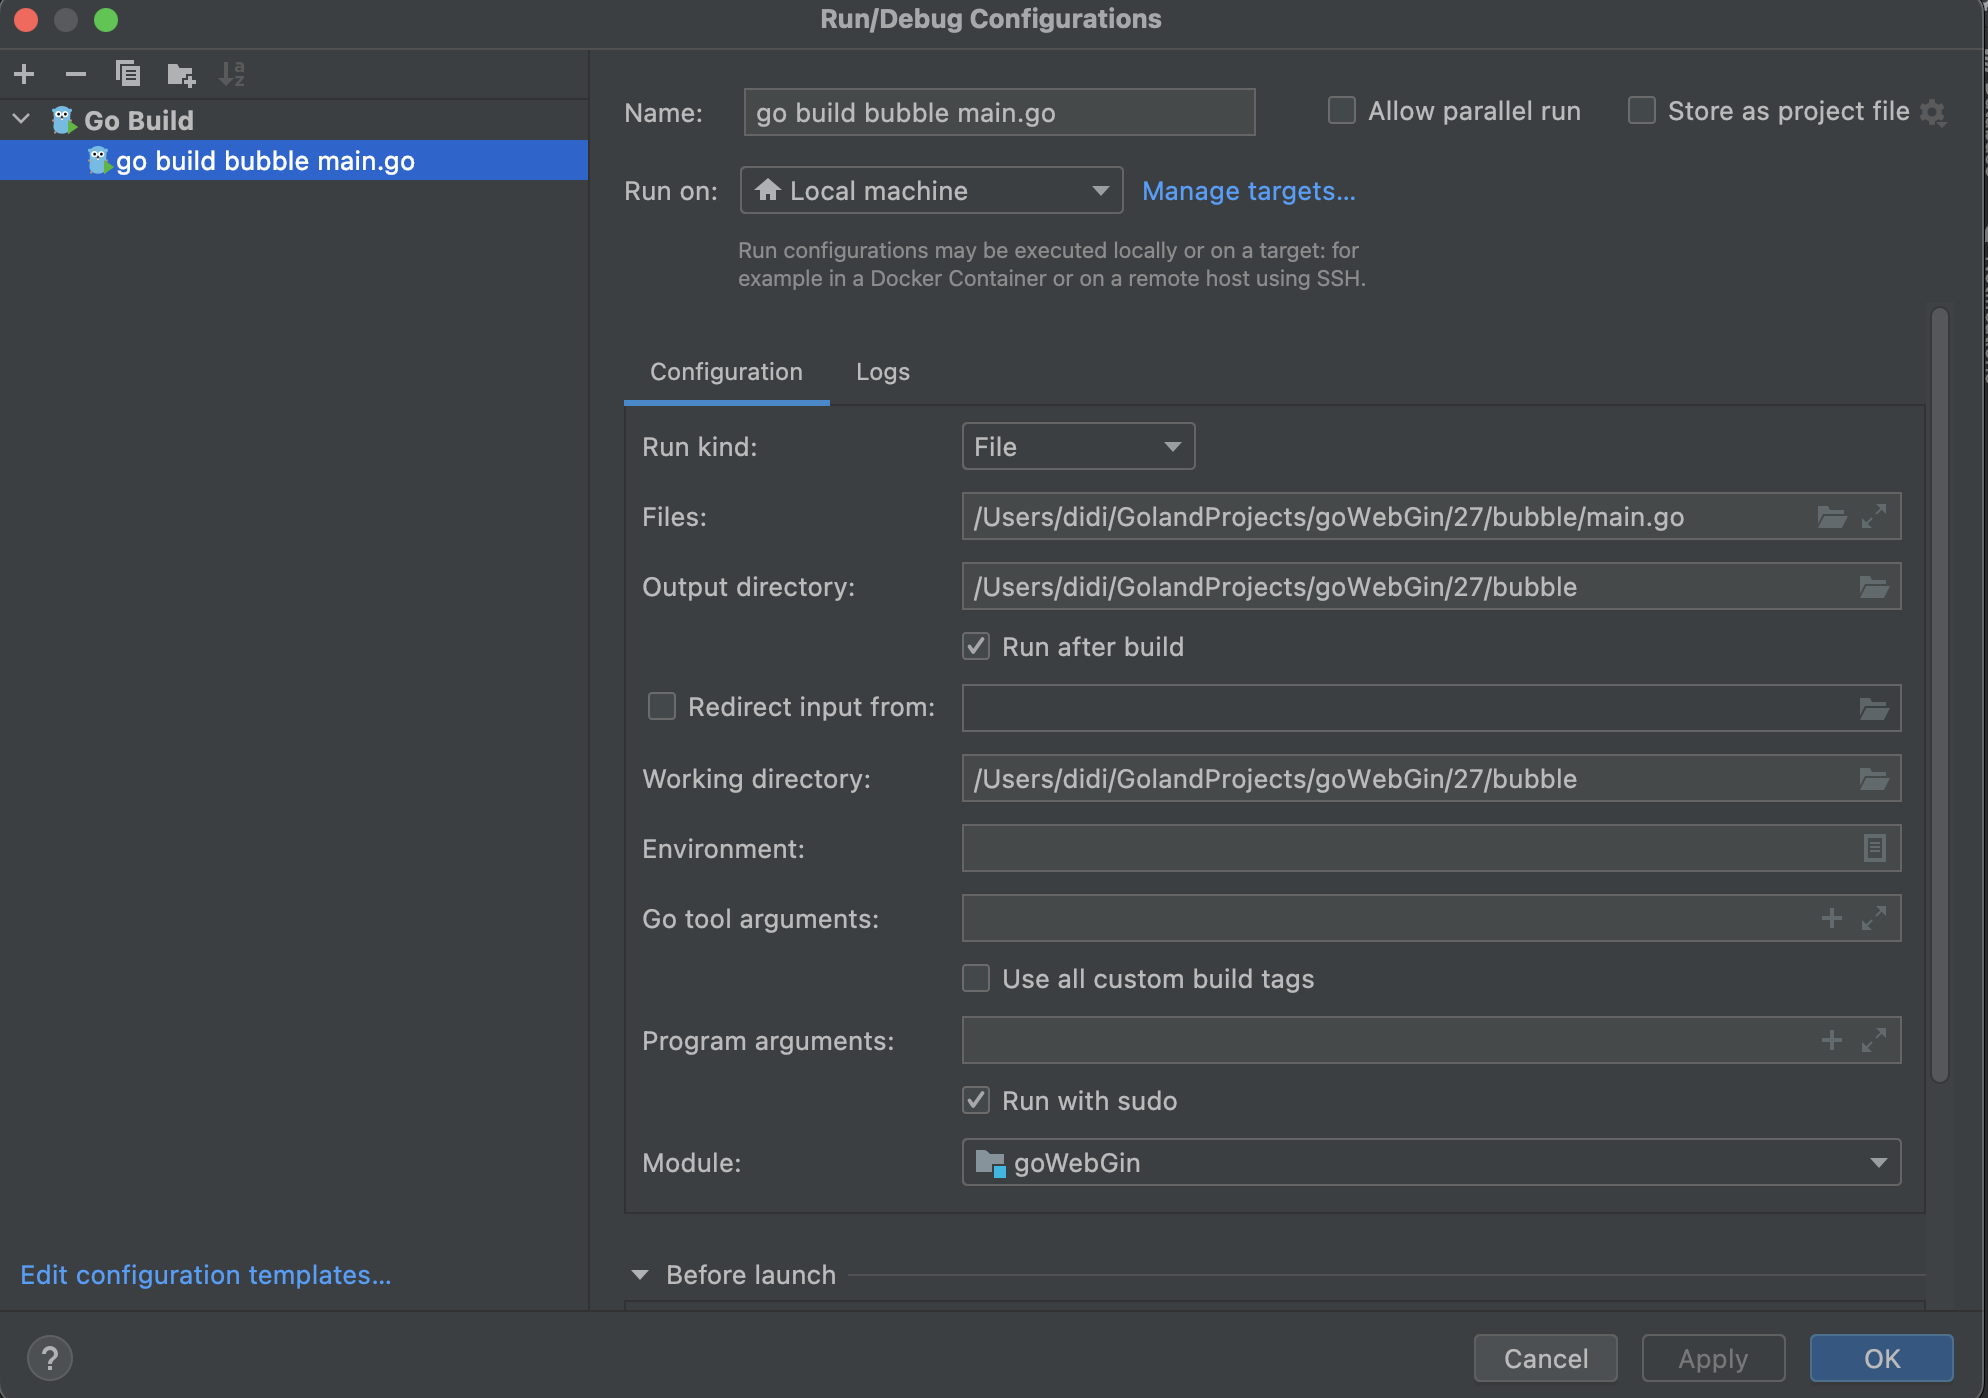The width and height of the screenshot is (1988, 1398).
Task: Open Environment variables editor icon
Action: tap(1874, 848)
